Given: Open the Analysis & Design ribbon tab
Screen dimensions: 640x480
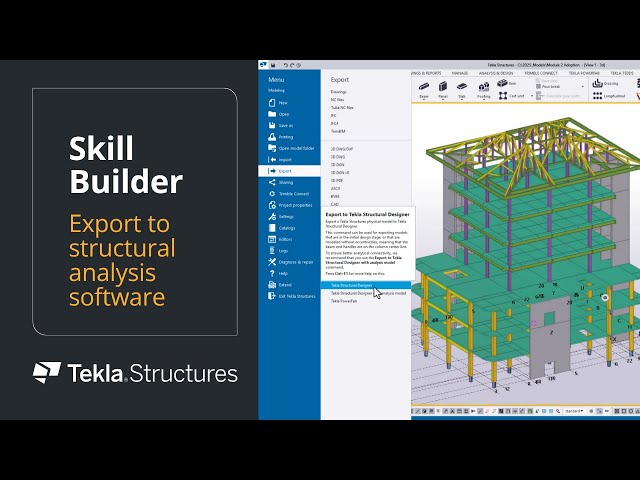Looking at the screenshot, I should coord(496,73).
